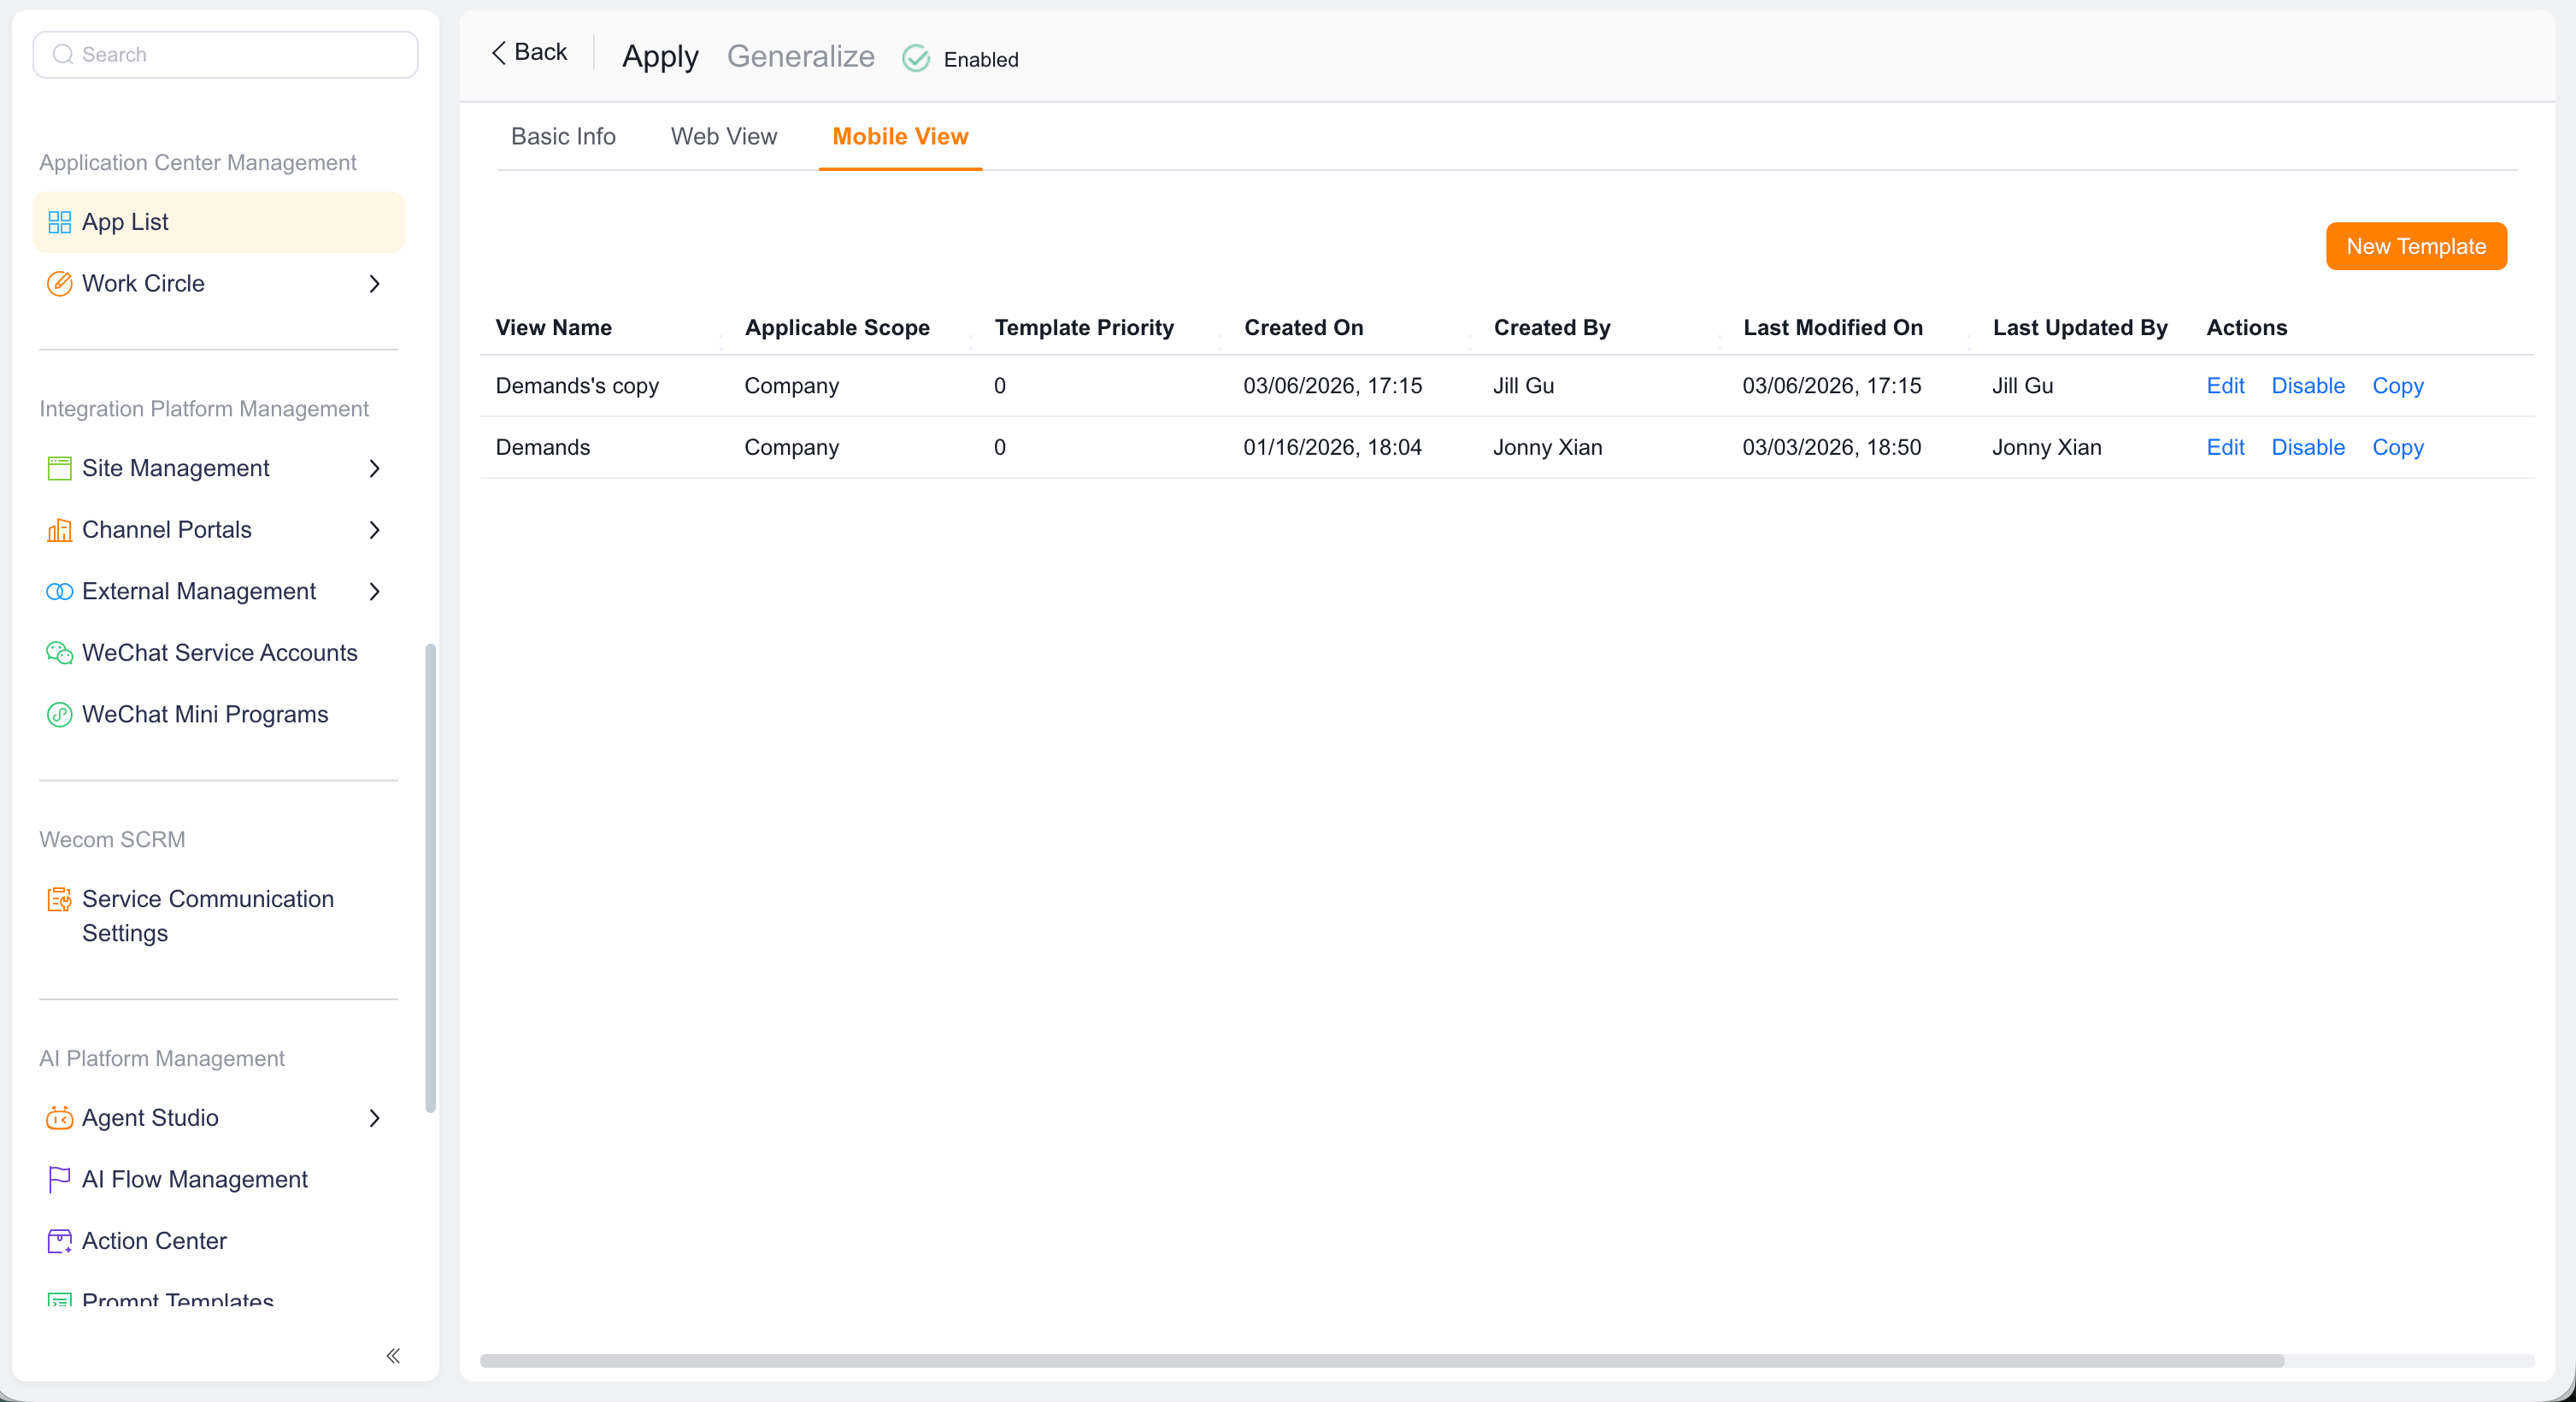The image size is (2576, 1402).
Task: Switch to the Basic Info tab
Action: pos(563,136)
